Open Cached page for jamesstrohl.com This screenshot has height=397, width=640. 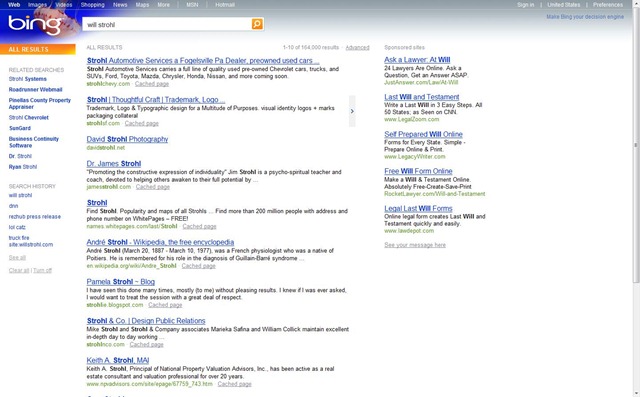tap(153, 187)
